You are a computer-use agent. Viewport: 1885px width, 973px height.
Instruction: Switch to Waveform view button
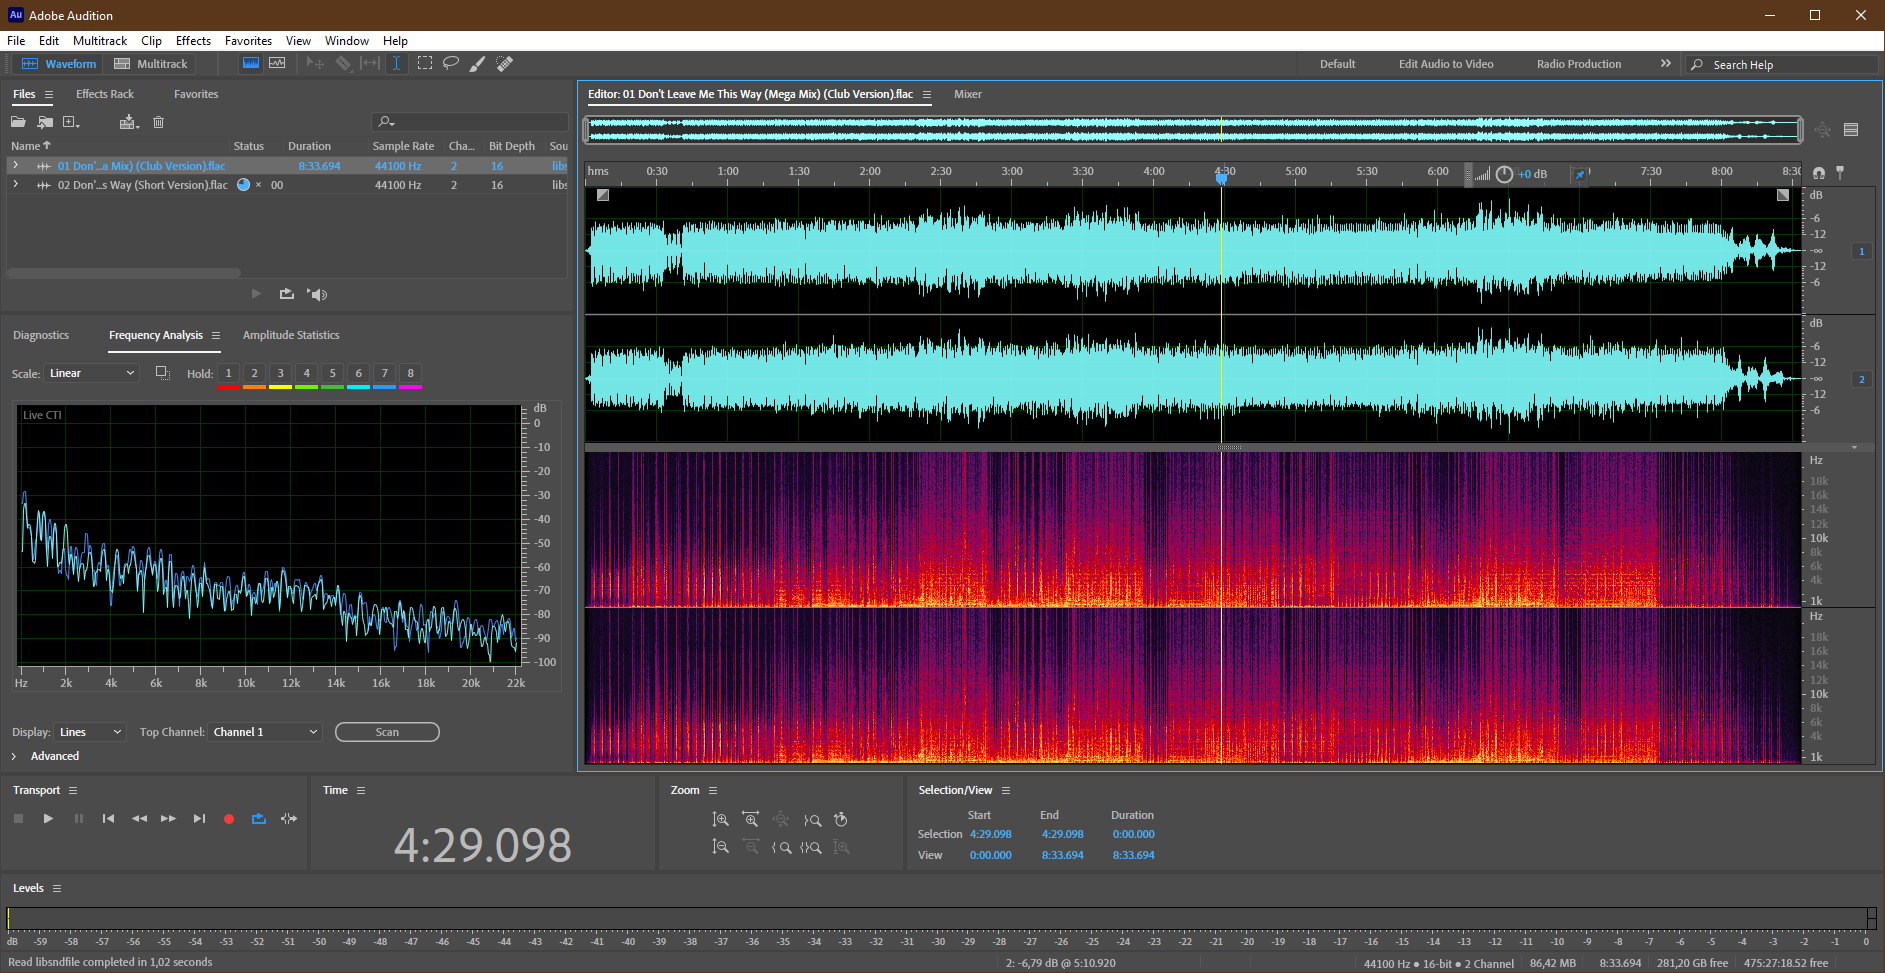(x=59, y=63)
